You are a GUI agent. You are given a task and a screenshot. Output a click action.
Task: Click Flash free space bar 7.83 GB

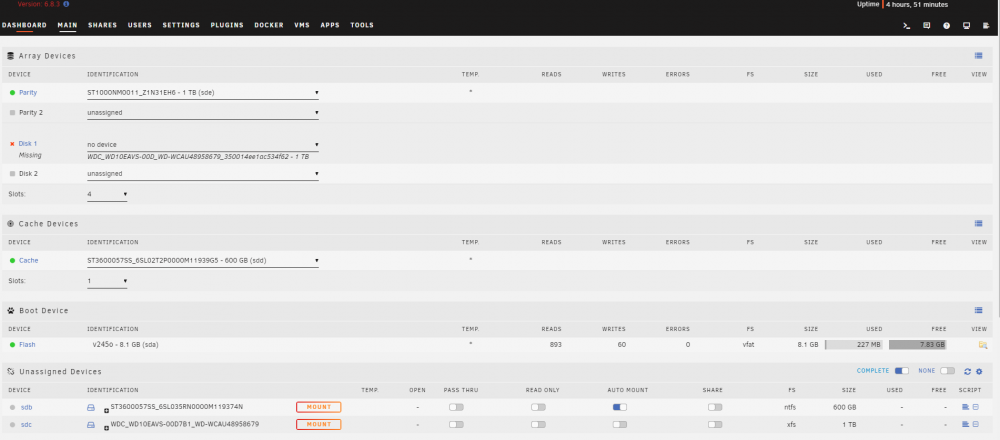[918, 345]
